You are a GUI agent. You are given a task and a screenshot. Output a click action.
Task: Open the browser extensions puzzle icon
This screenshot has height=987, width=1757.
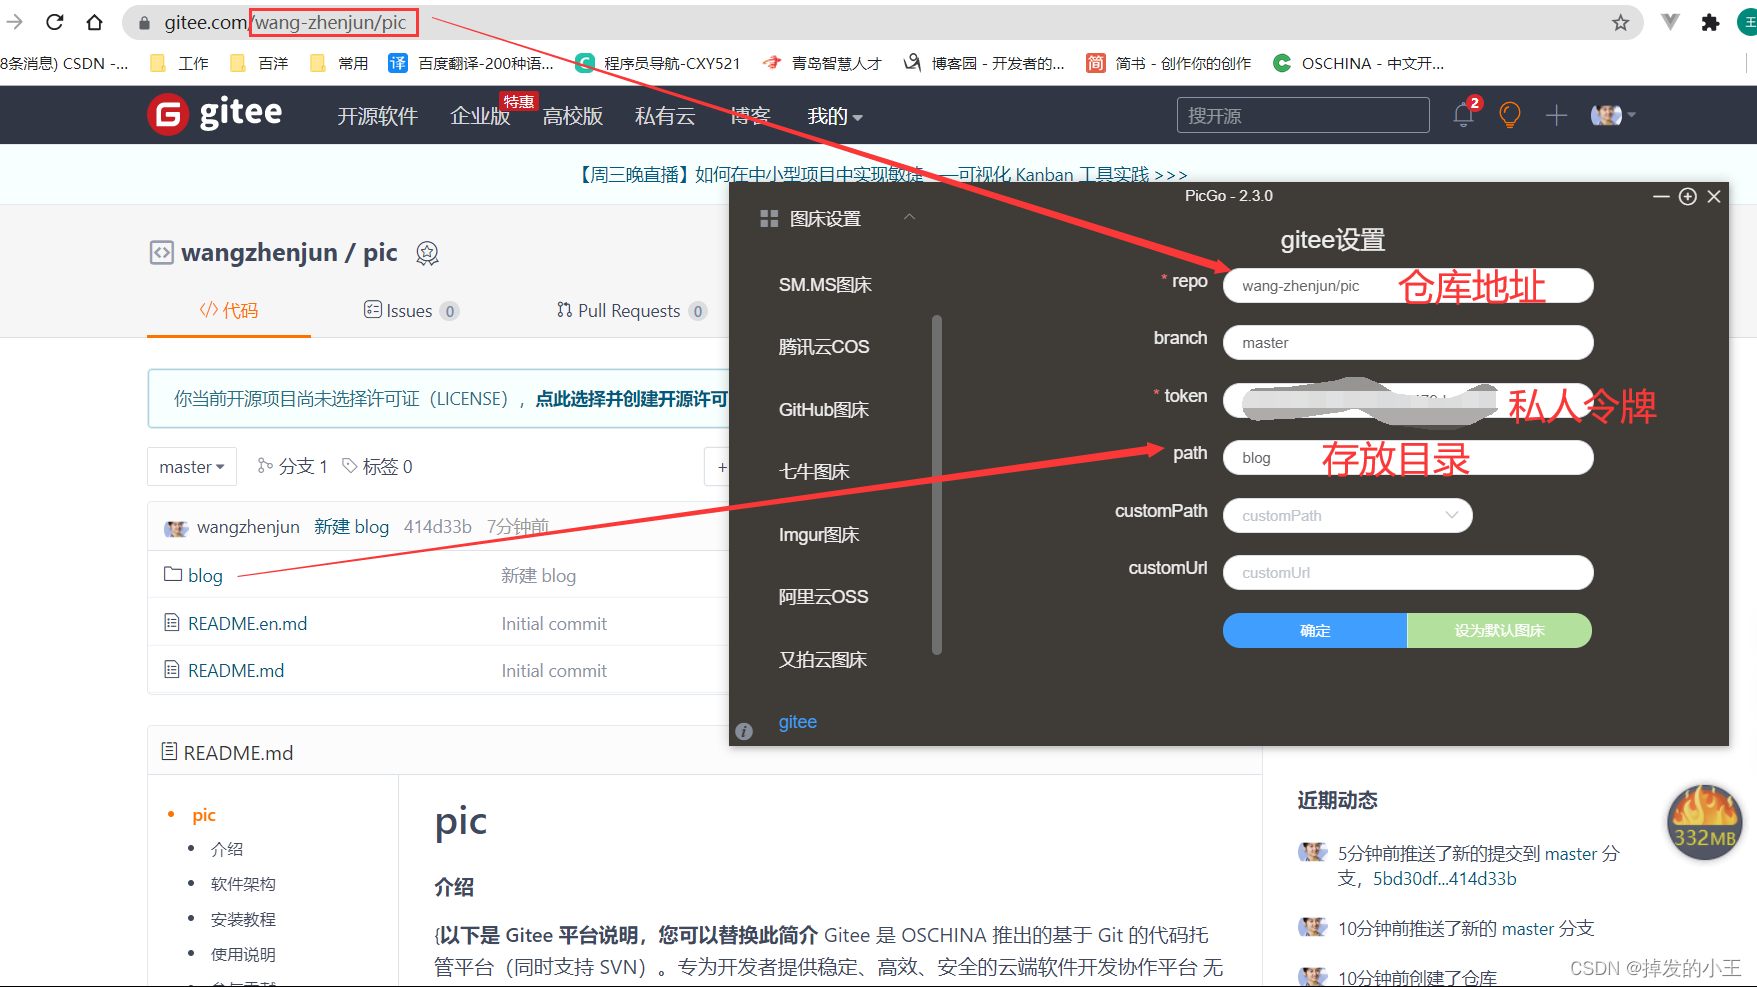pyautogui.click(x=1710, y=22)
